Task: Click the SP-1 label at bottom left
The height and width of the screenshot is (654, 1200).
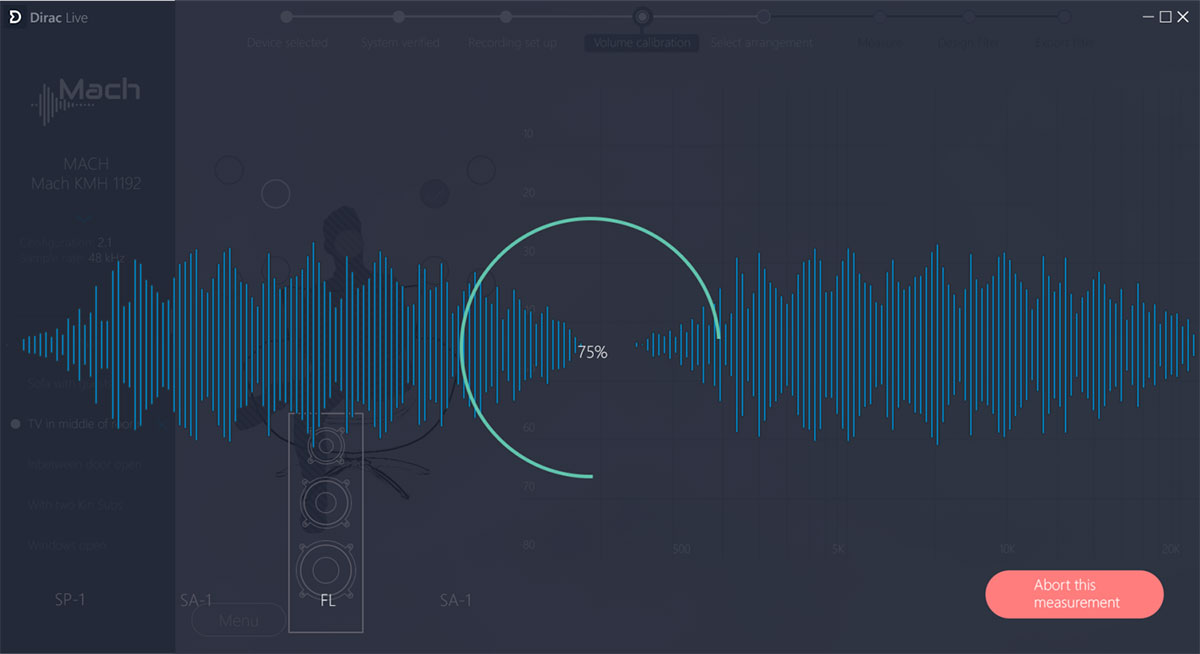Action: [x=70, y=600]
